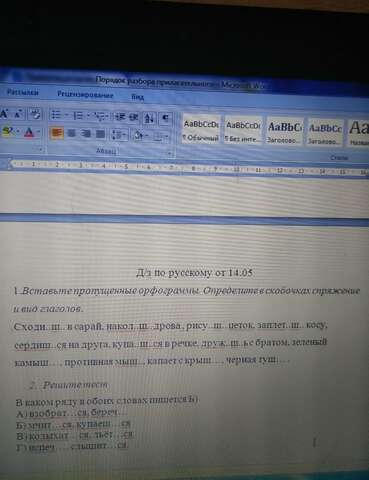Click the Grow Font icon
The height and width of the screenshot is (480, 369).
point(4,114)
